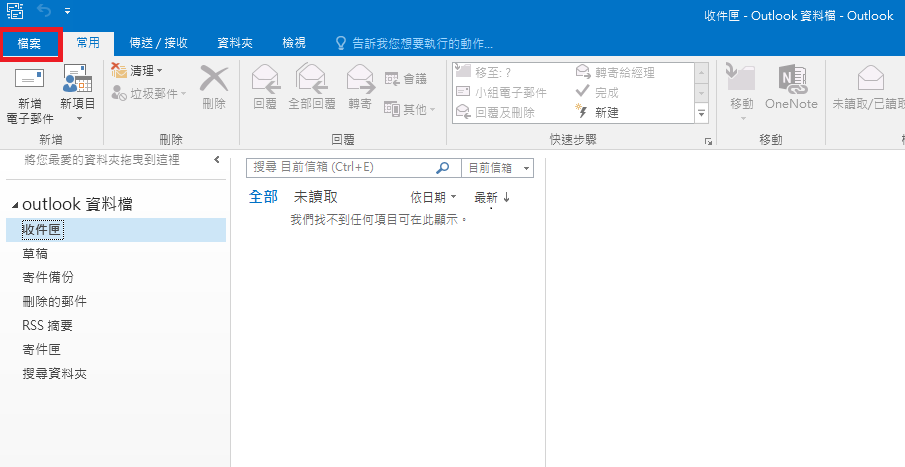Open the 快速步驟 dialog launcher
The image size is (905, 467).
pyautogui.click(x=708, y=141)
